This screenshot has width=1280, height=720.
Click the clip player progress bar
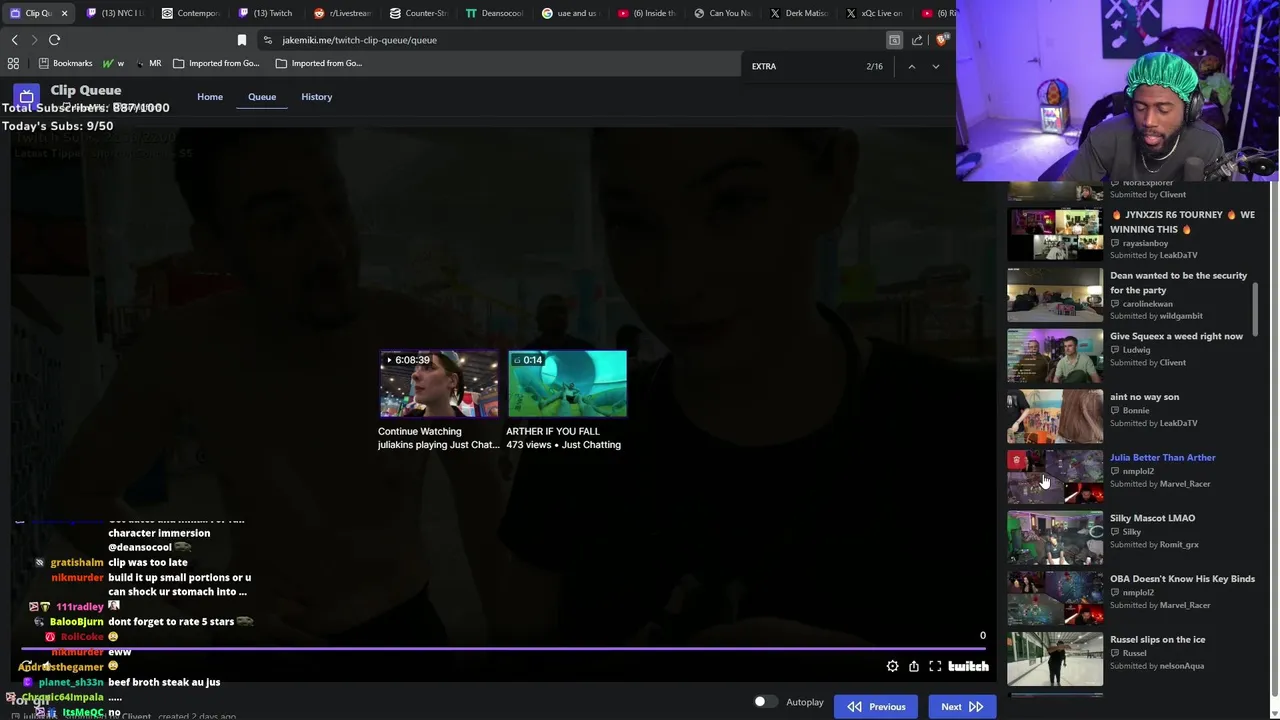[x=505, y=648]
